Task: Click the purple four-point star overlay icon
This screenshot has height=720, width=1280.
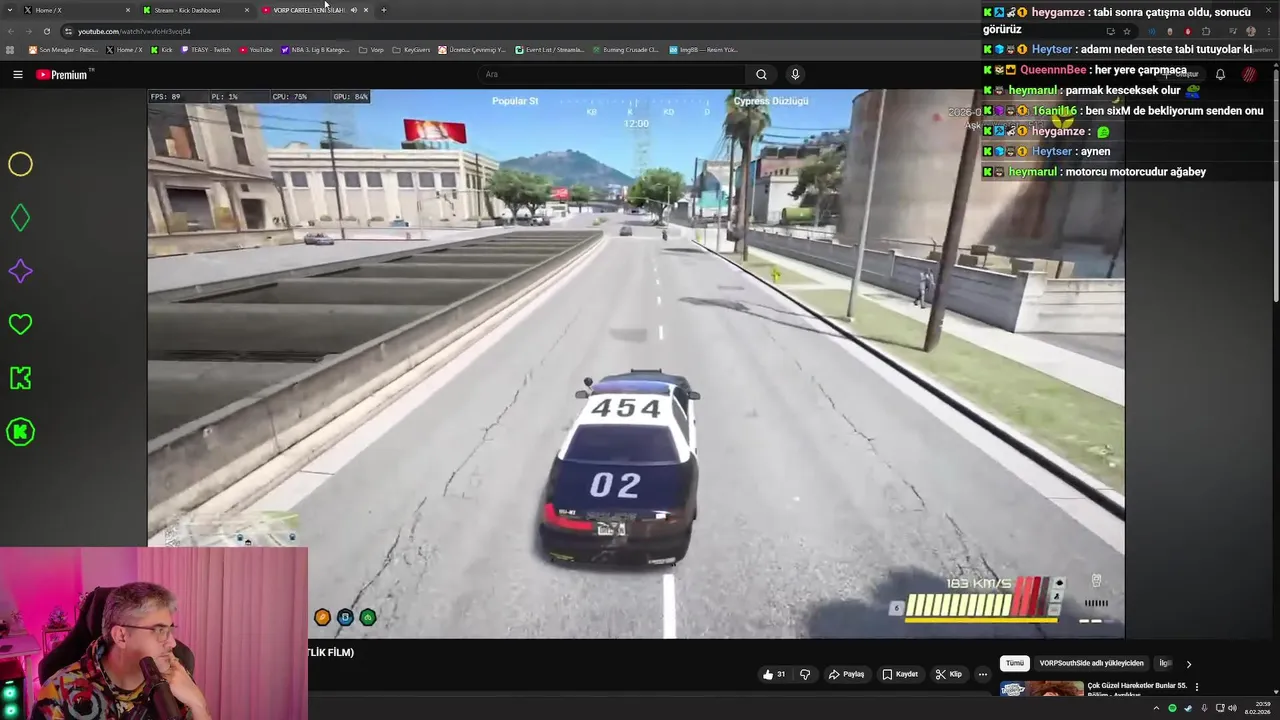Action: [20, 271]
